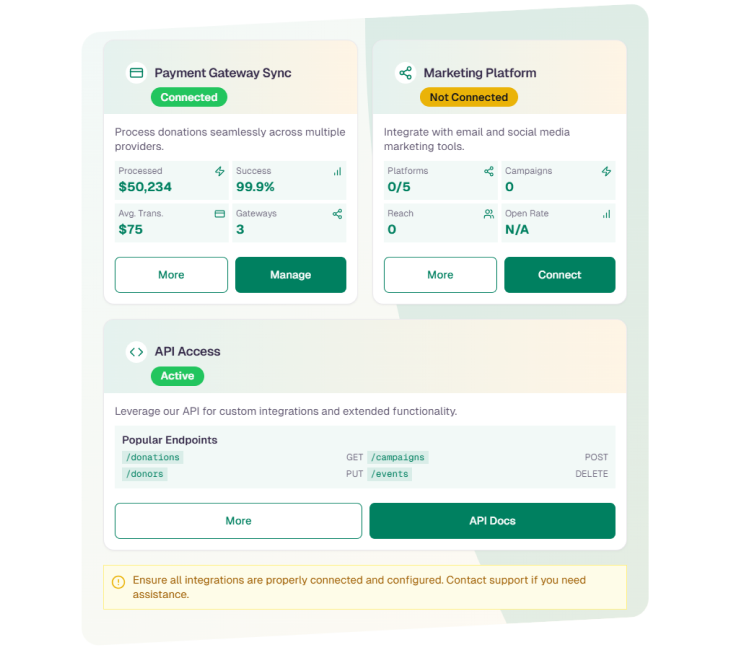This screenshot has width=730, height=670.
Task: Click the bar chart icon beside Open Rate
Action: (x=606, y=214)
